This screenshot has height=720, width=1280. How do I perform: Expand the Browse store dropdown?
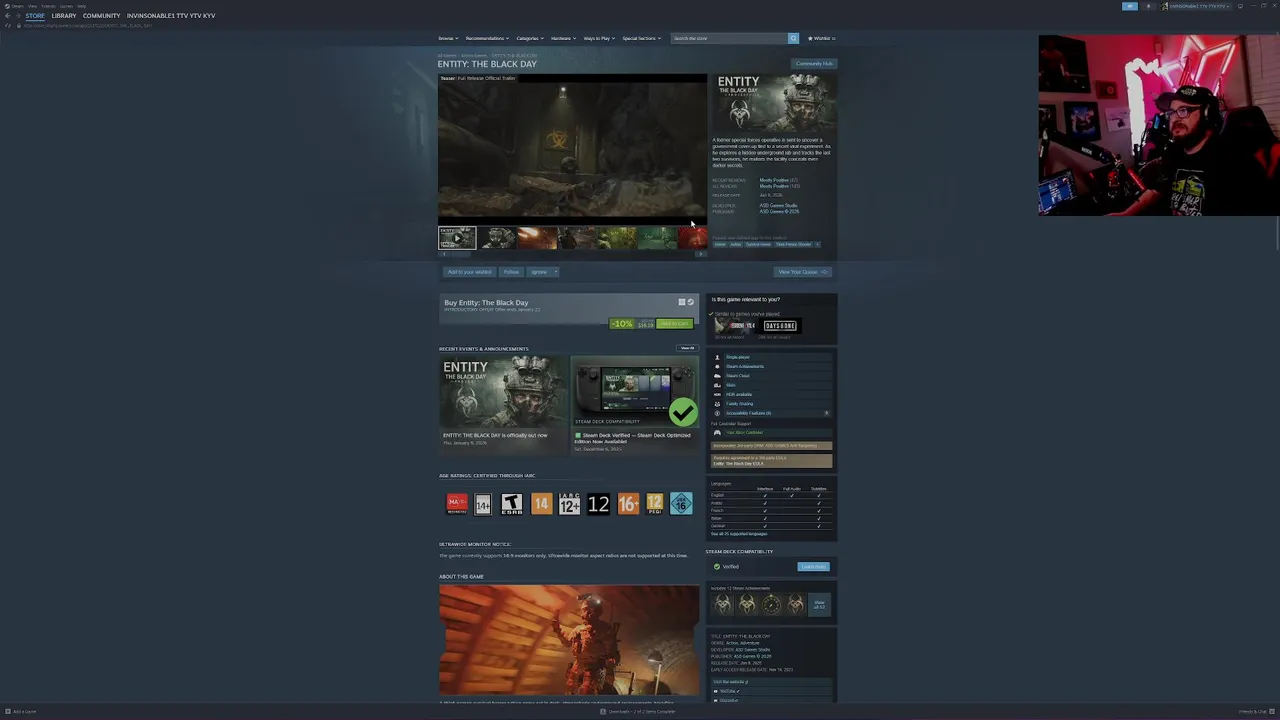tap(448, 38)
